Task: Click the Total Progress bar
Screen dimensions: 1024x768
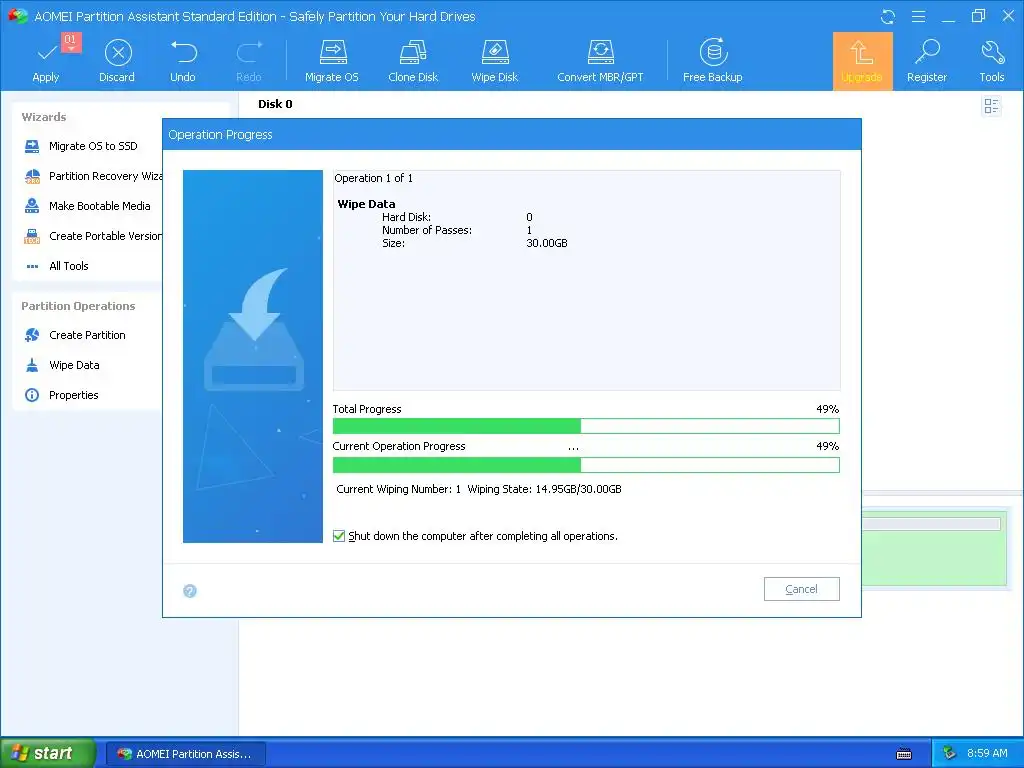Action: click(x=586, y=426)
